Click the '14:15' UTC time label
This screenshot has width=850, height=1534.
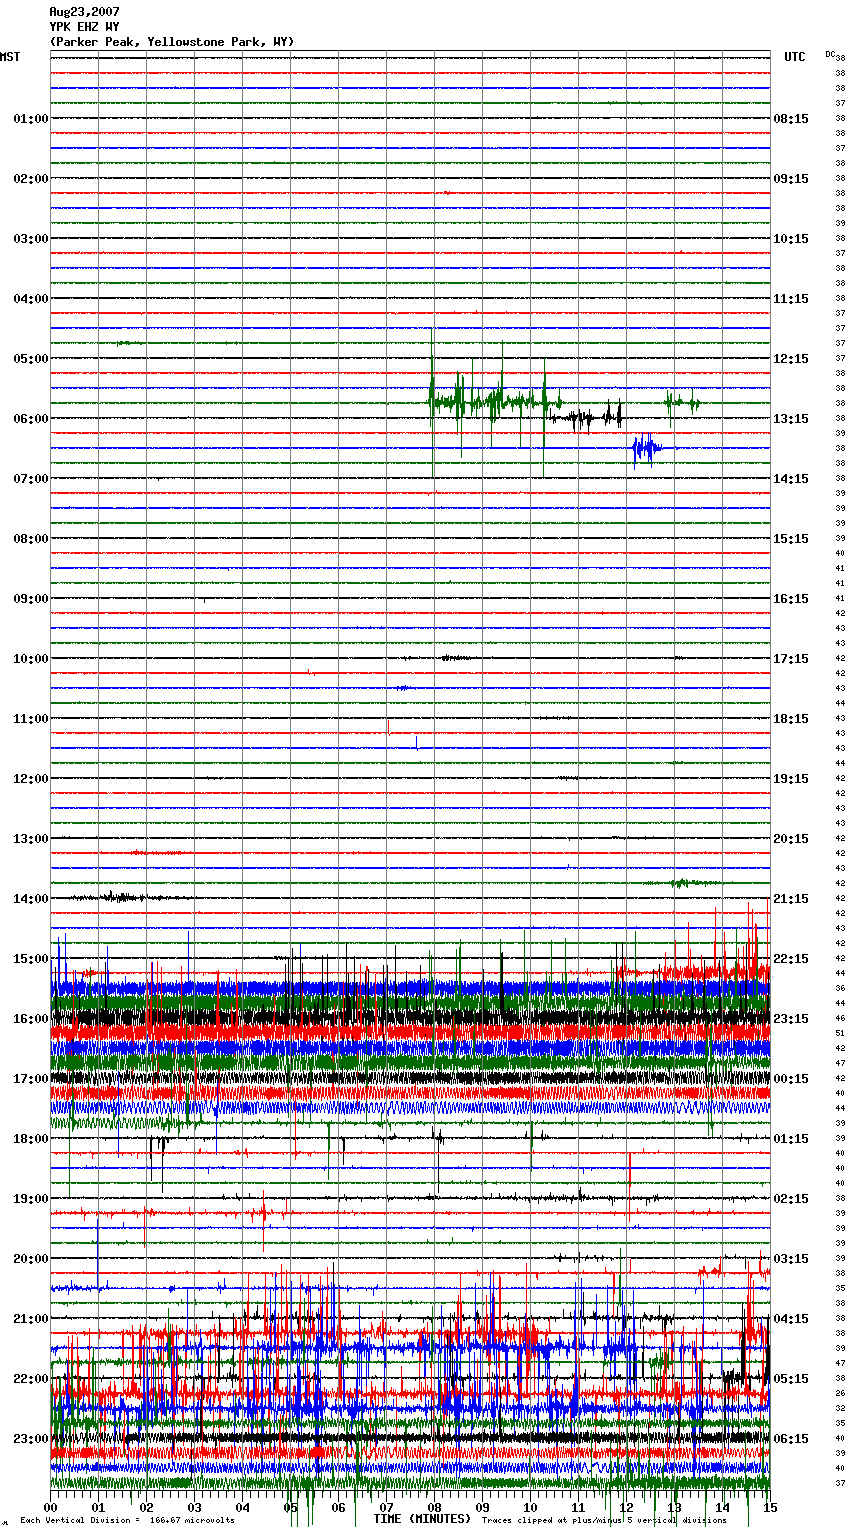click(x=791, y=479)
